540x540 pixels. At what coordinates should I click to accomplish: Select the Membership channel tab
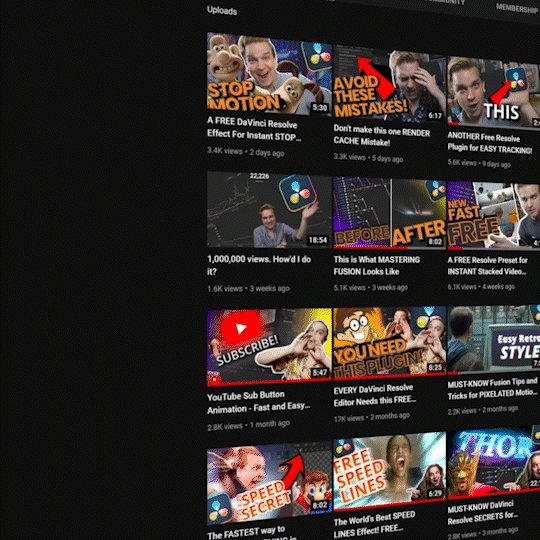[x=517, y=8]
